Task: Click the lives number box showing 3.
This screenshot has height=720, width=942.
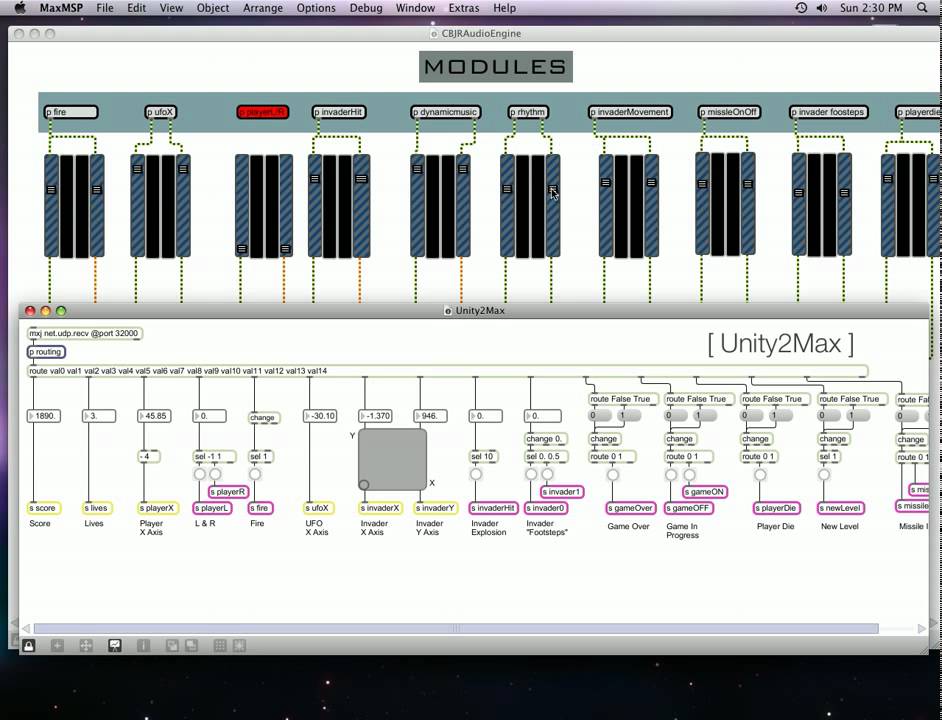Action: 99,416
